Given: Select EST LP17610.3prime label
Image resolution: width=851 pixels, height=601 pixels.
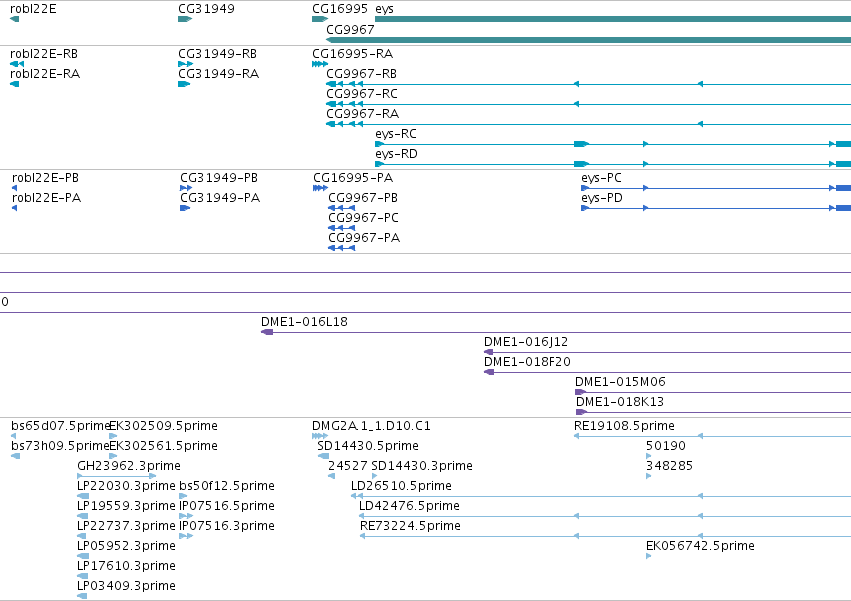Looking at the screenshot, I should (x=126, y=567).
